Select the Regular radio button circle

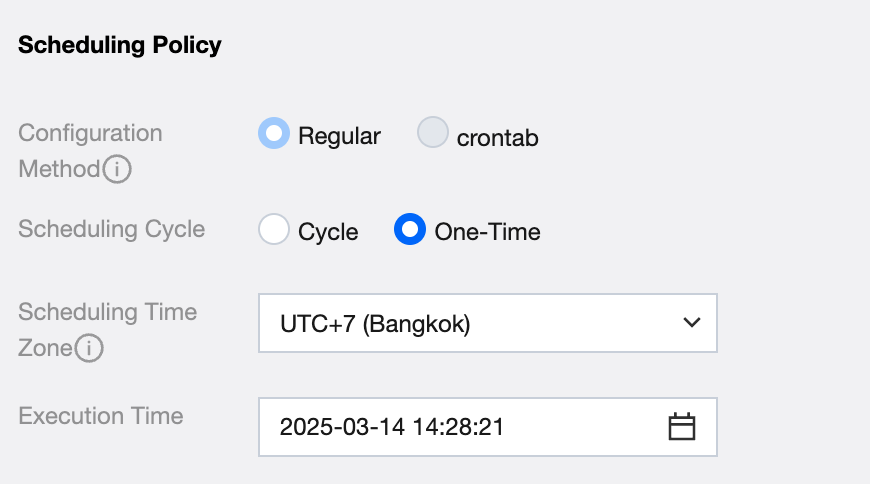274,133
